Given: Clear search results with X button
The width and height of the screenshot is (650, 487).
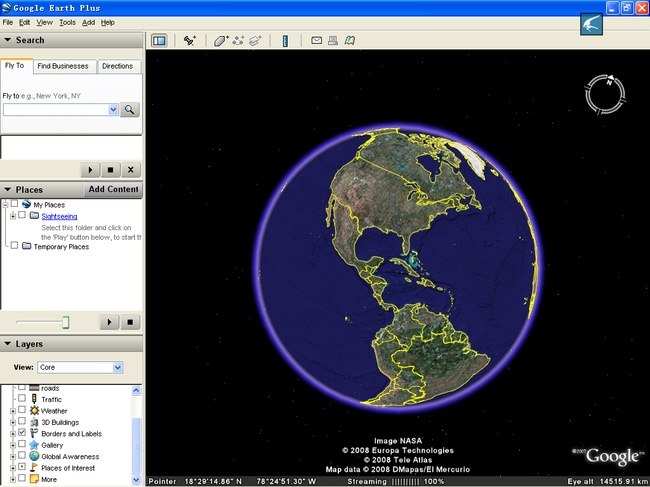Looking at the screenshot, I should tap(131, 170).
